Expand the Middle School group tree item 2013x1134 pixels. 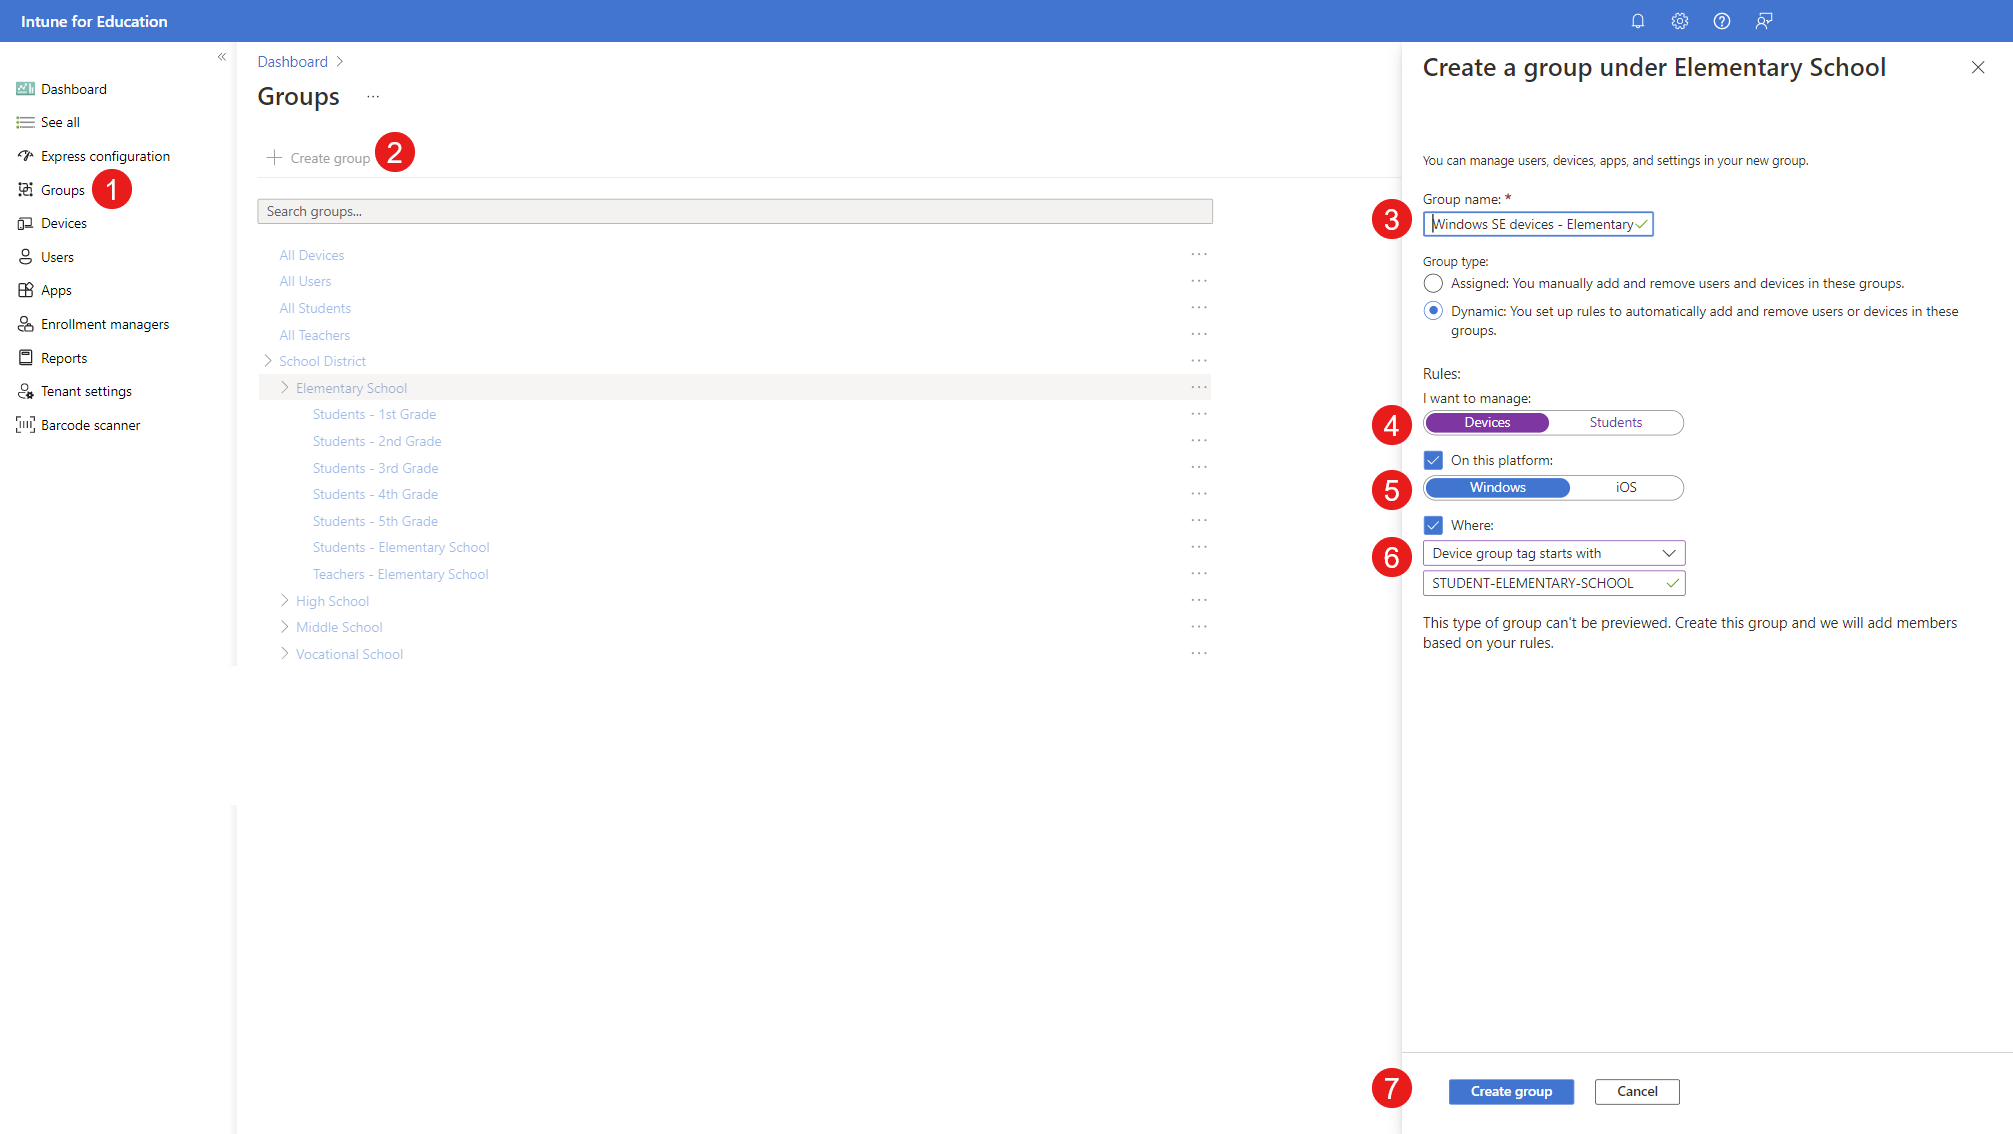(x=285, y=626)
